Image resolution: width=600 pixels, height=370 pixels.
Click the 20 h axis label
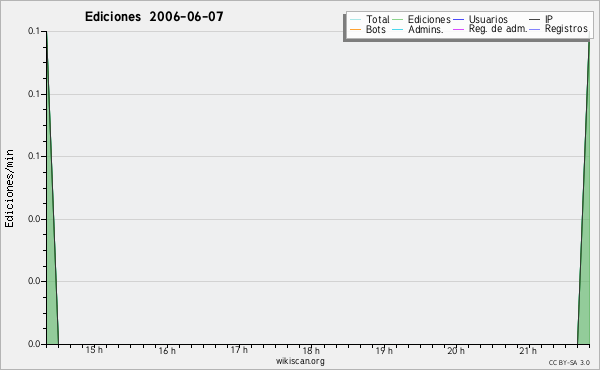[x=456, y=350]
